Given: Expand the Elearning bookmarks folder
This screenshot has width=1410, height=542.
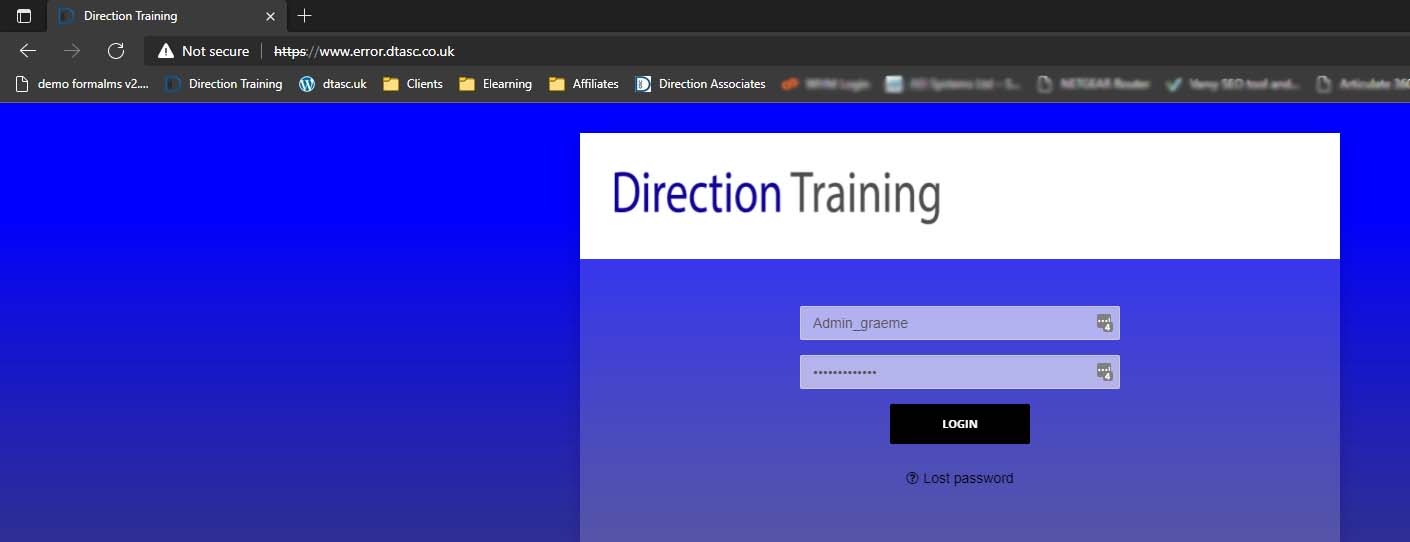Looking at the screenshot, I should click(x=495, y=84).
